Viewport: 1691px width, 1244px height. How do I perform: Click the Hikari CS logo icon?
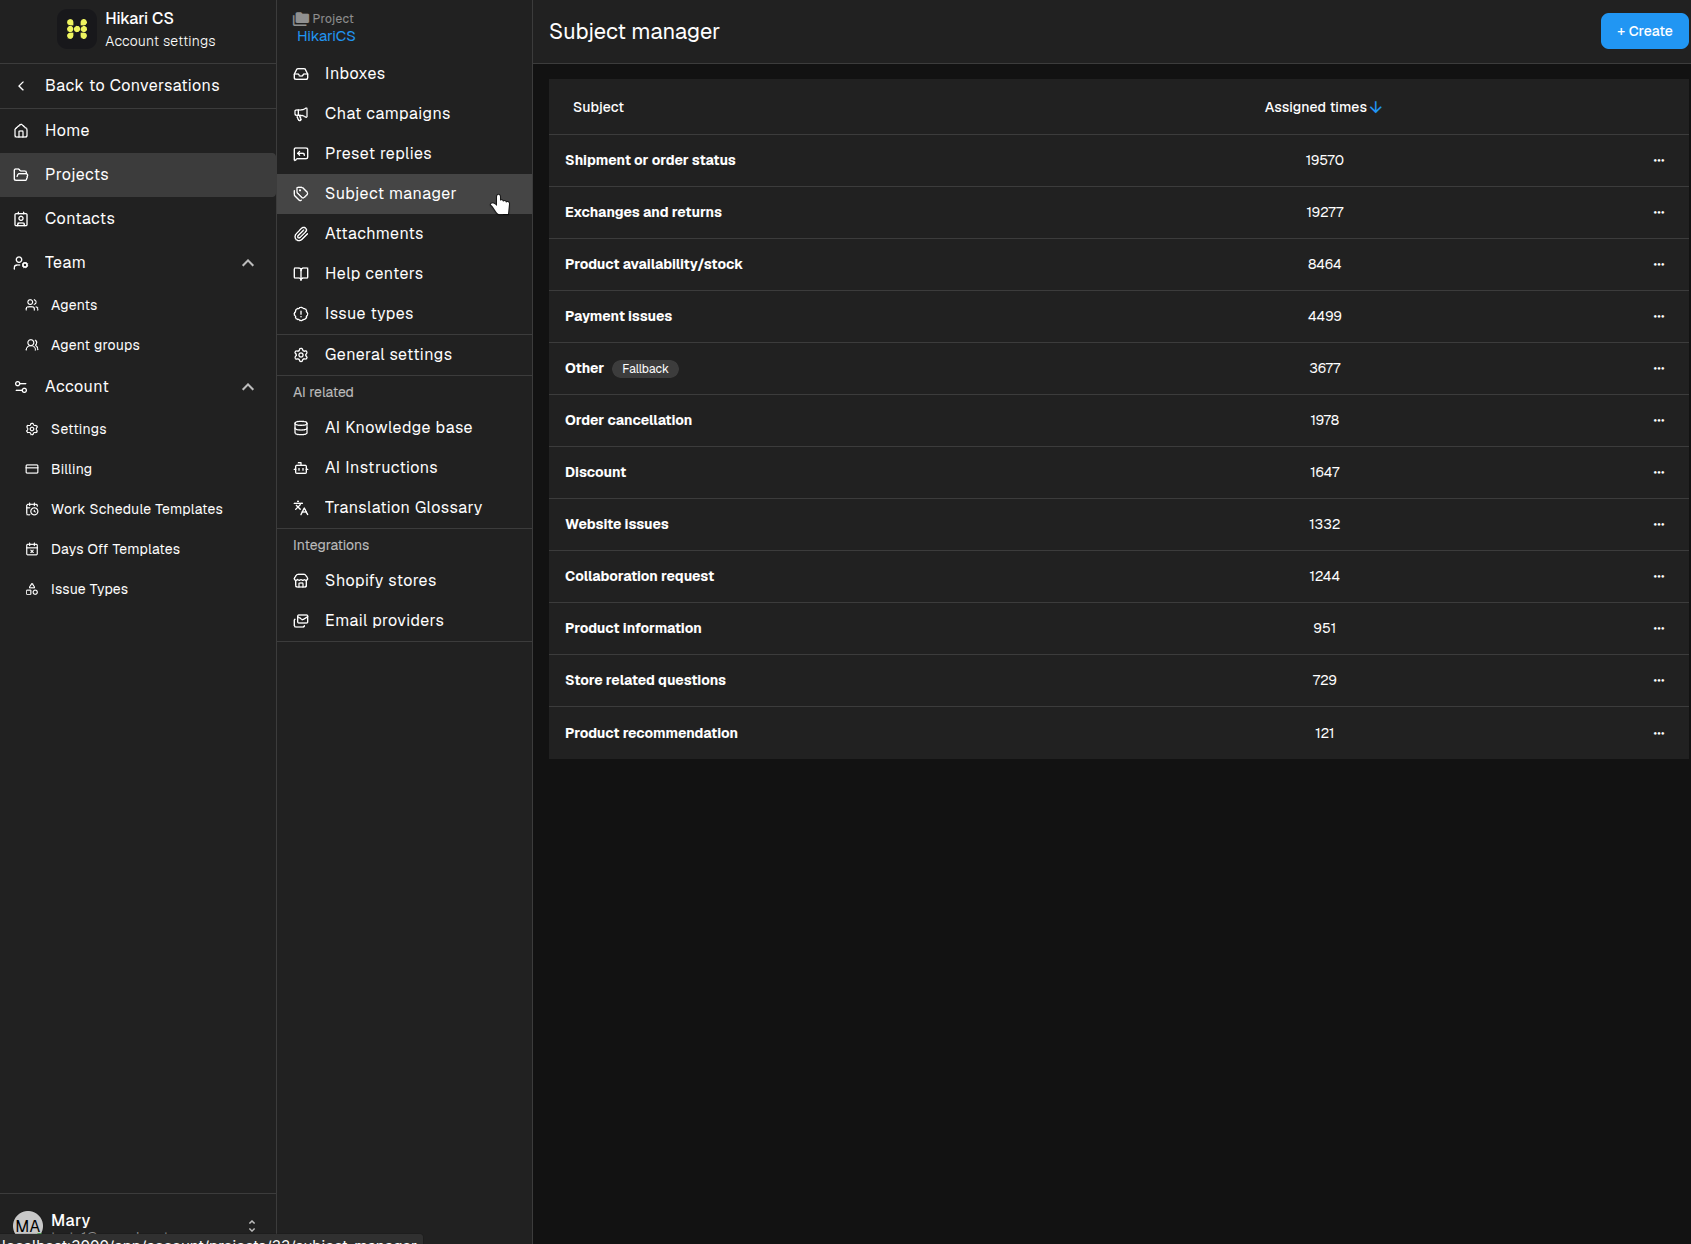click(x=77, y=29)
